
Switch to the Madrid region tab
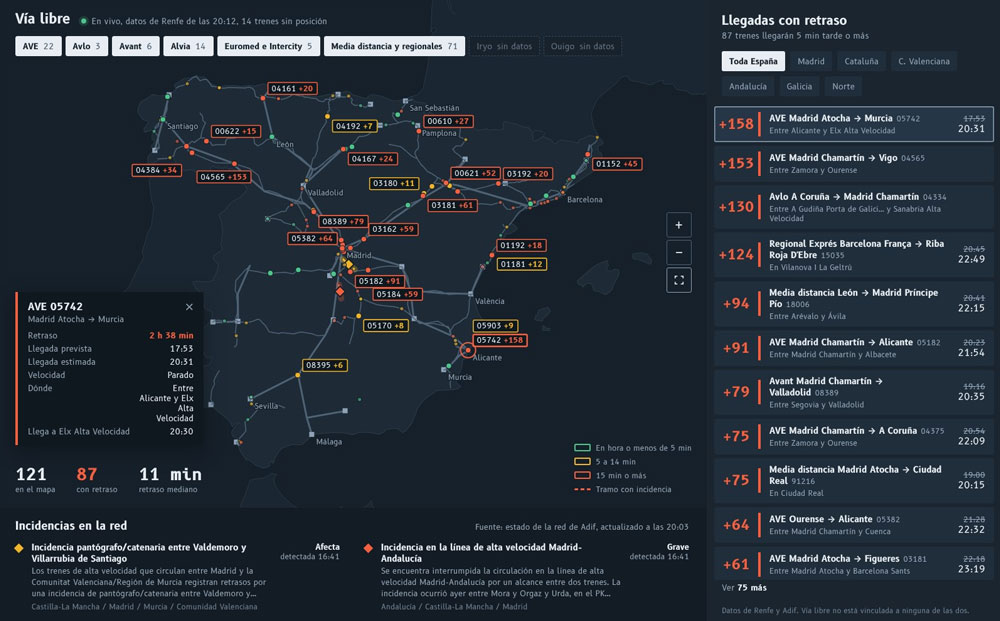pos(811,61)
